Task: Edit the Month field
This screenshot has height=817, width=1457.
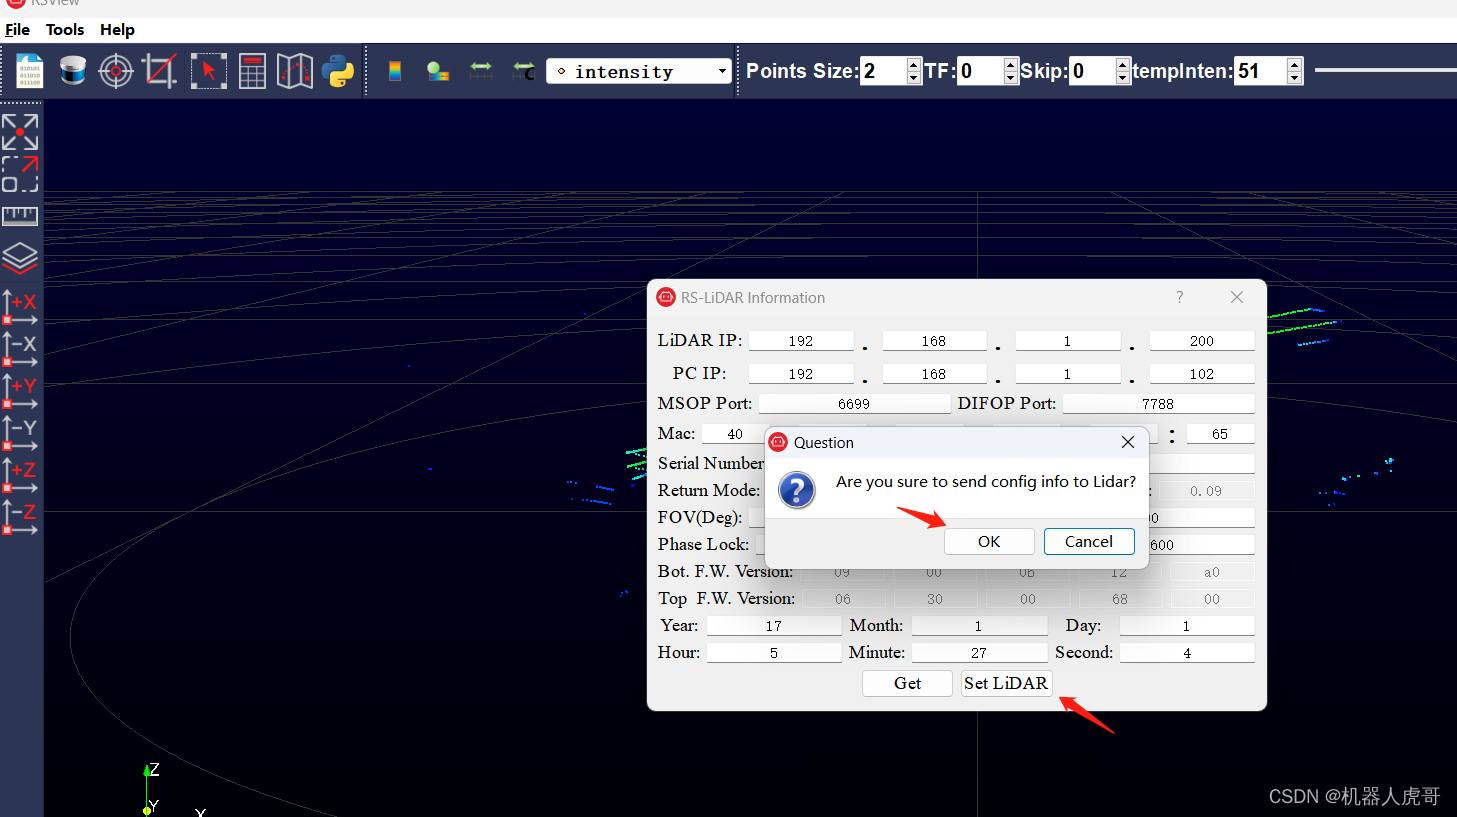Action: [x=979, y=626]
